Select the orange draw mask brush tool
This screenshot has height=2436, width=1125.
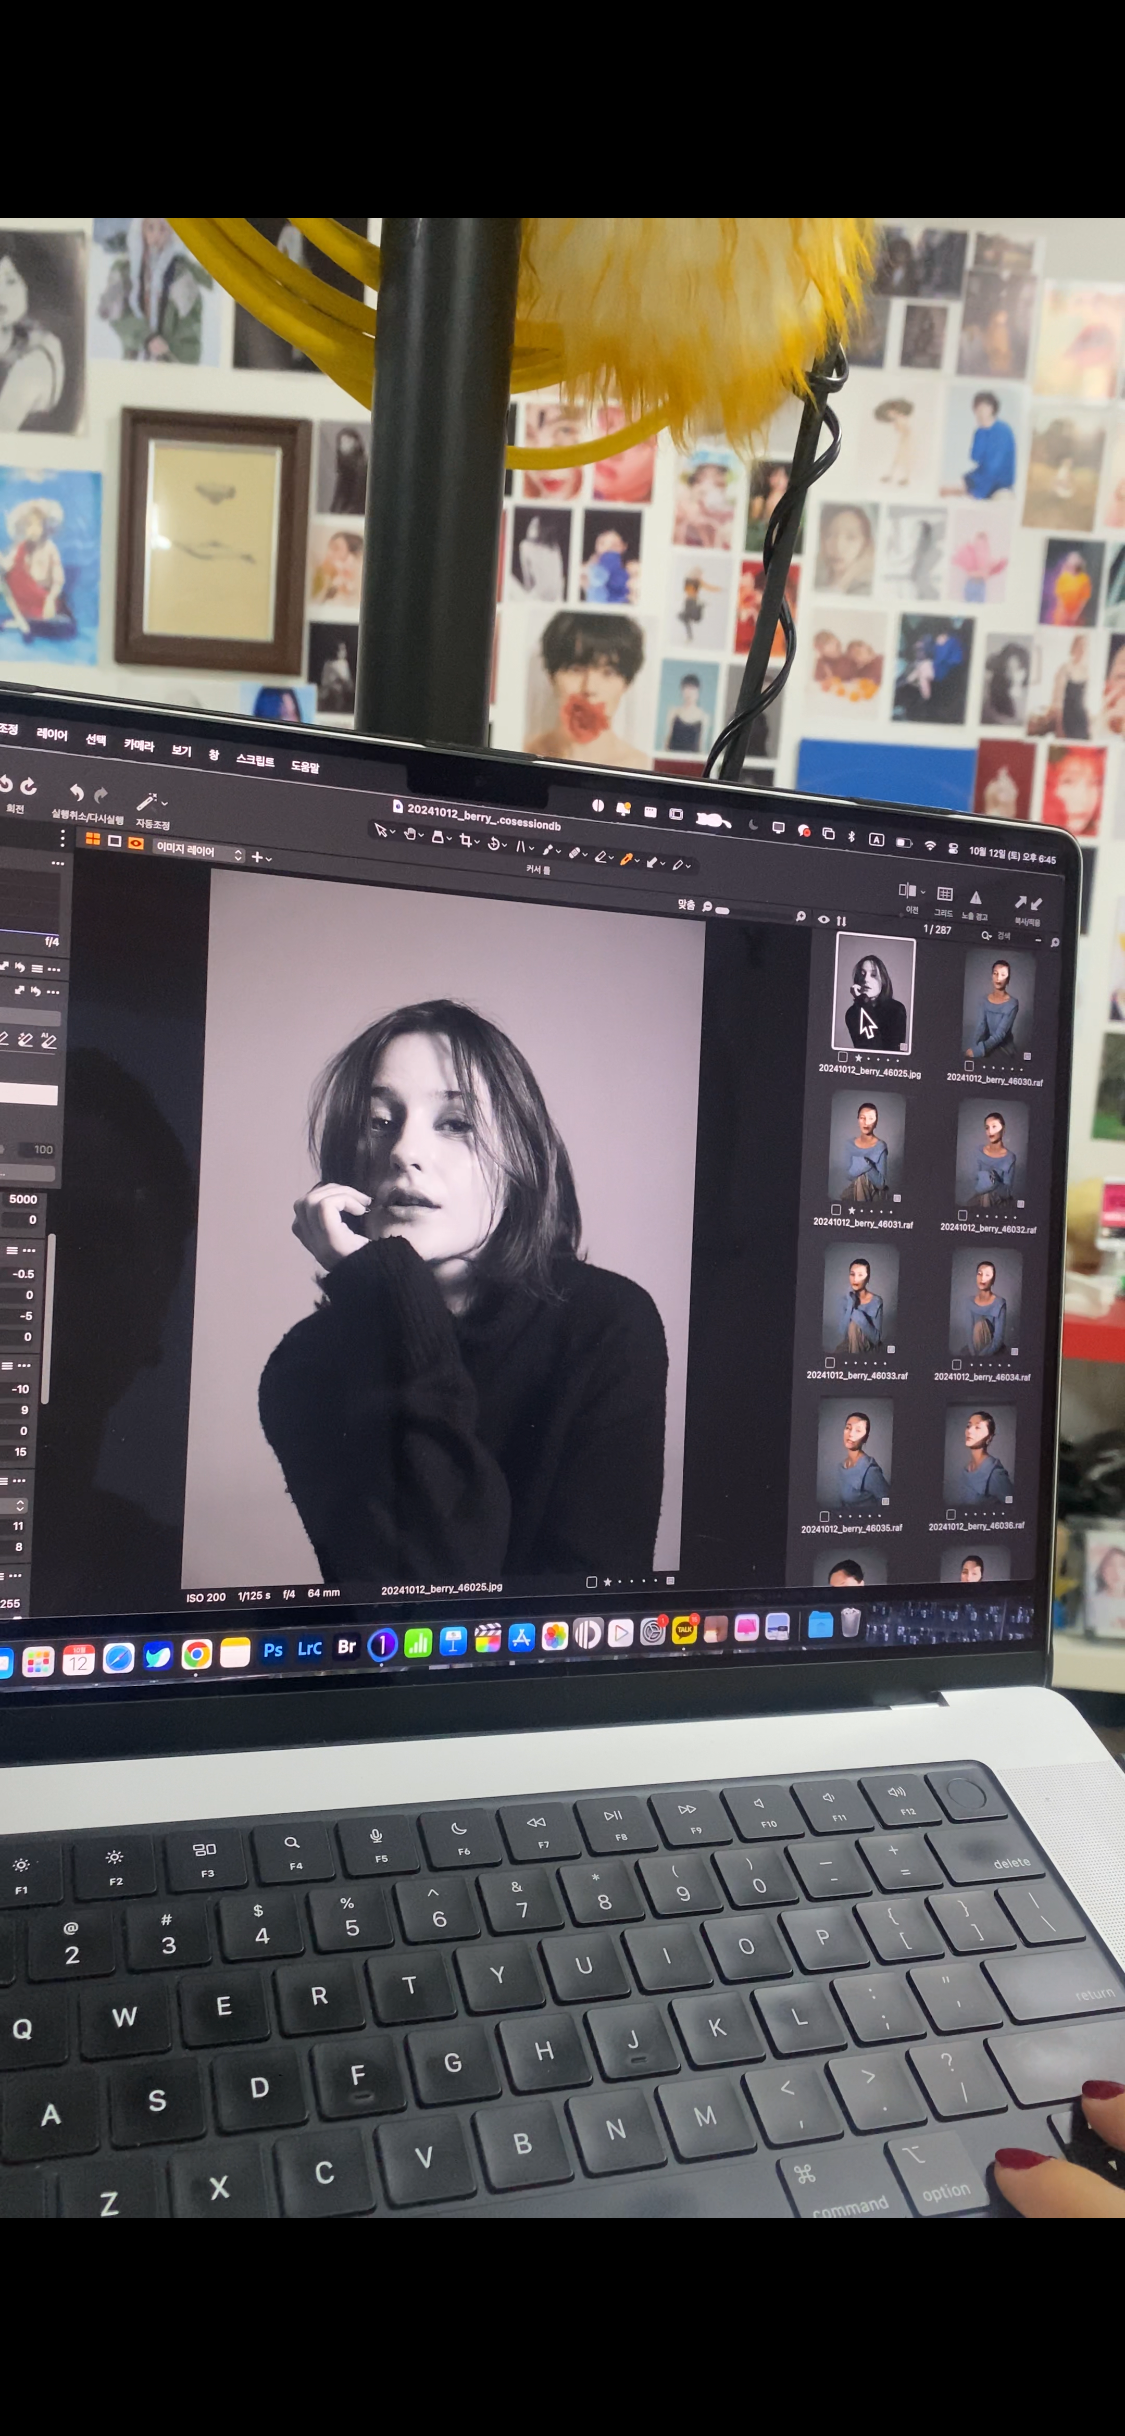click(626, 859)
